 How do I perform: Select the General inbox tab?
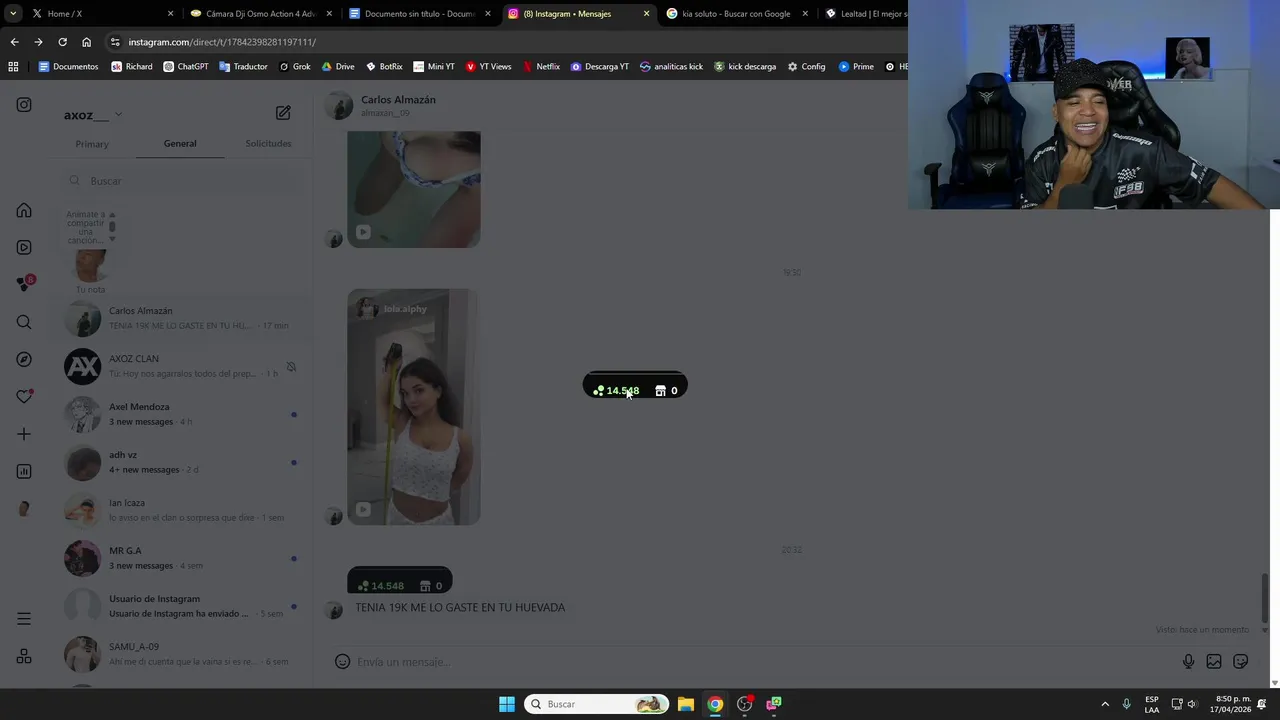pos(180,144)
